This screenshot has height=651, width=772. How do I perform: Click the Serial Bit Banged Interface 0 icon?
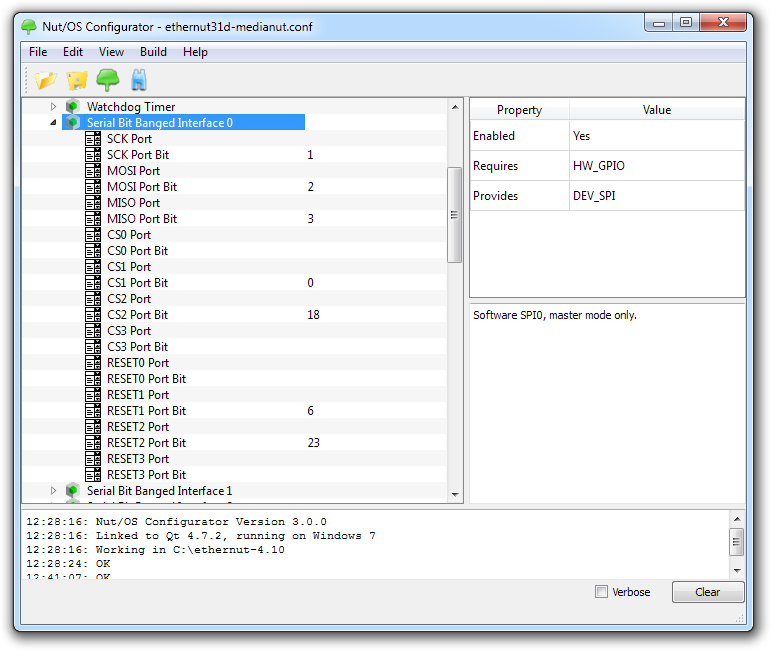[x=72, y=122]
